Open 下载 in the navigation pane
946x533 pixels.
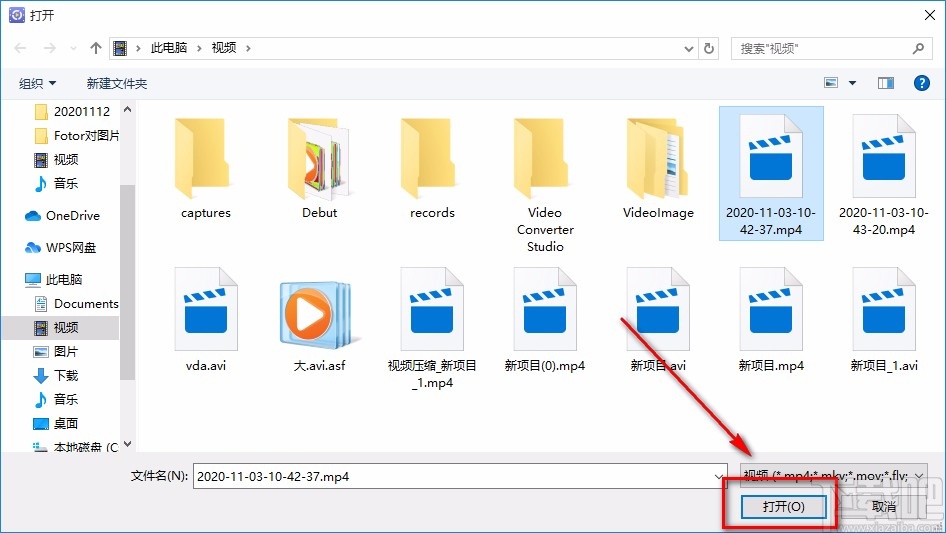(57, 375)
